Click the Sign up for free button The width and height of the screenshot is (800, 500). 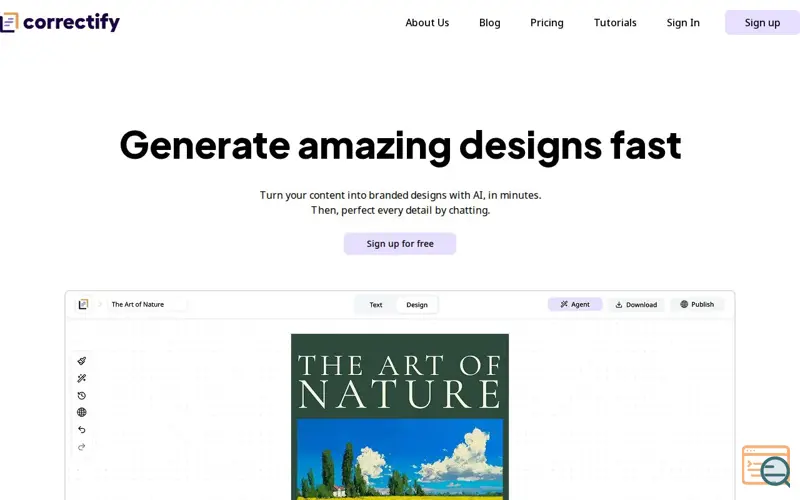(399, 243)
